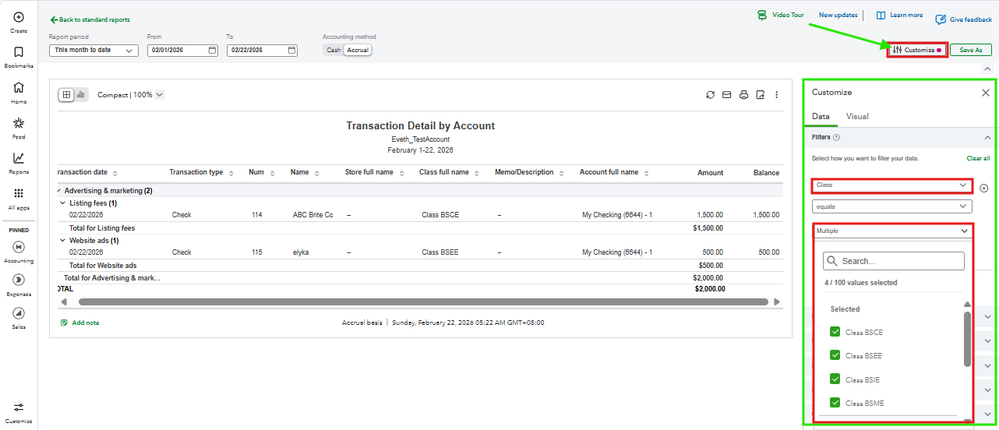The width and height of the screenshot is (999, 430).
Task: Uncheck Class BSEE checkbox
Action: pos(835,355)
